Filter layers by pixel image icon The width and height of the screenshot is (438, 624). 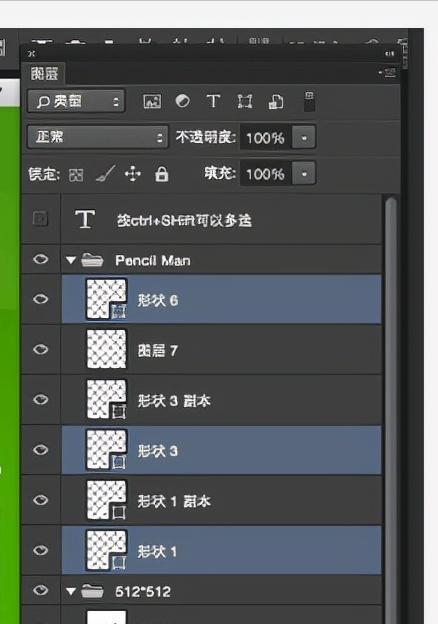(x=152, y=101)
